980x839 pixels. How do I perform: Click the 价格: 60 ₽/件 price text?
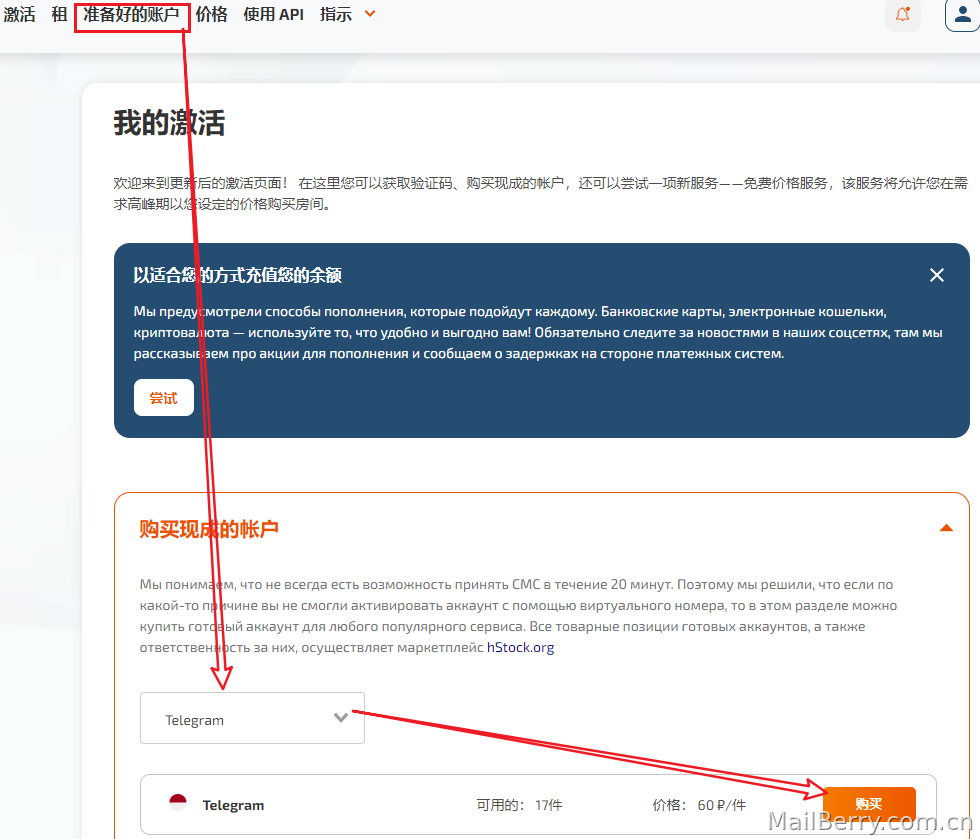pos(699,805)
